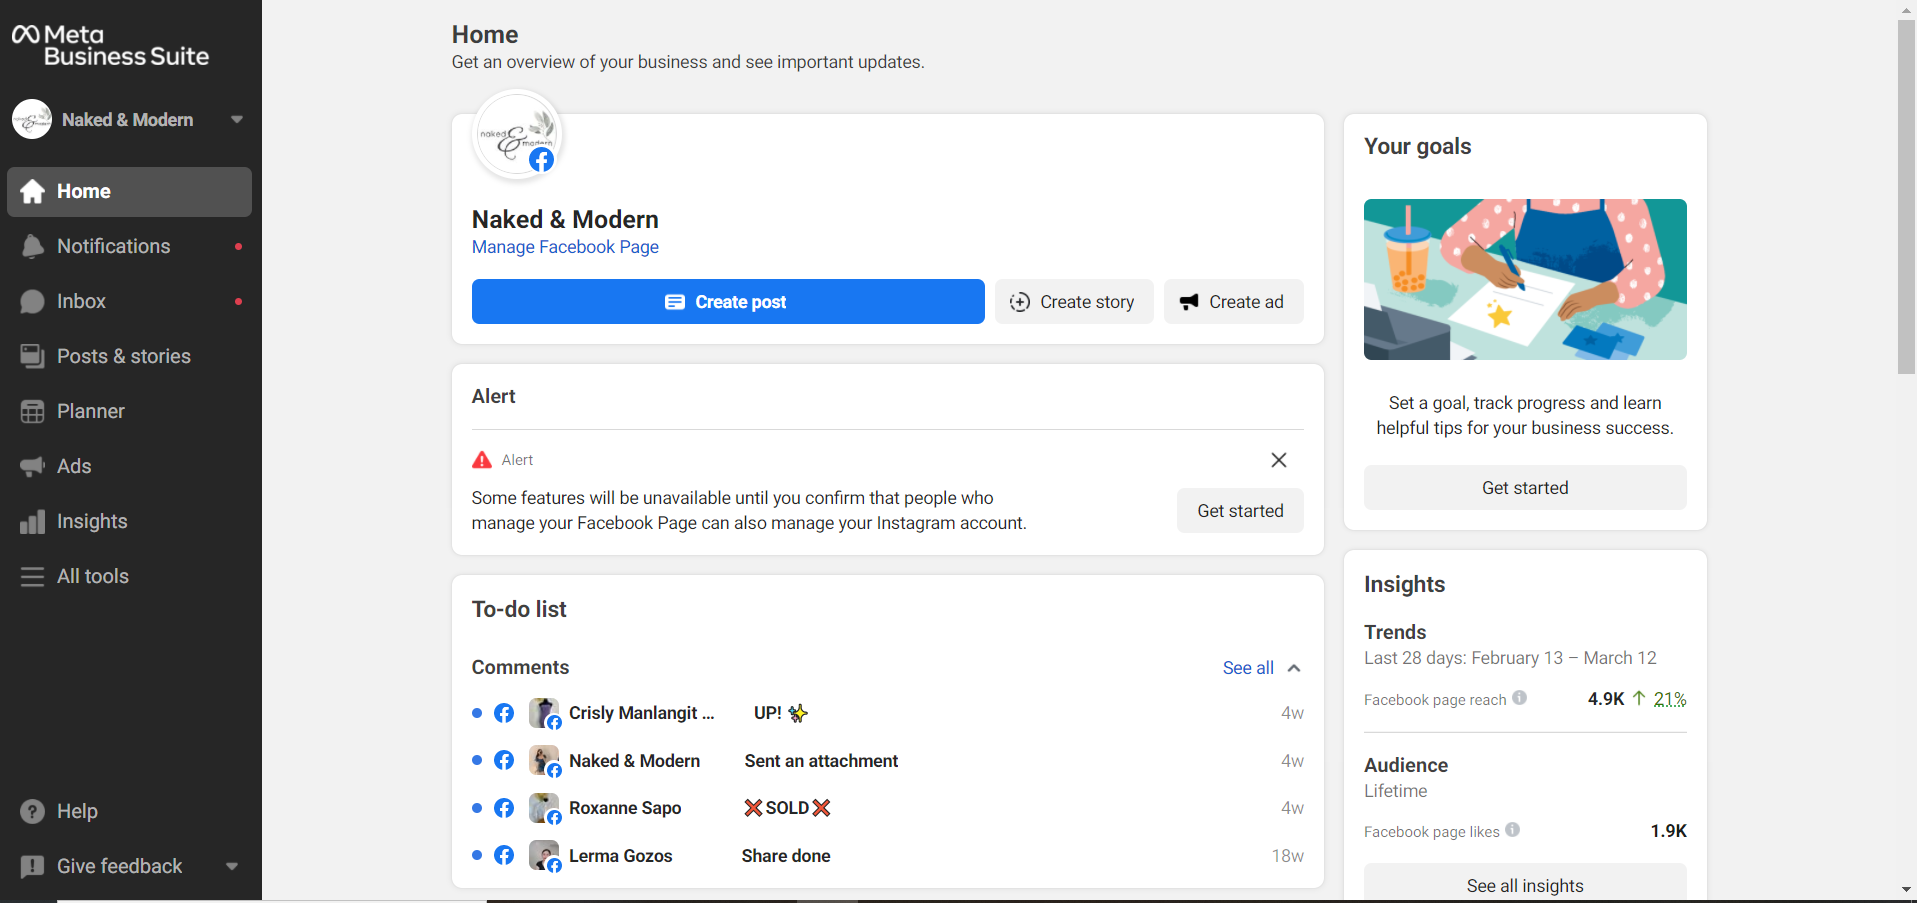The image size is (1917, 903).
Task: Collapse the Comments section chevron
Action: 1294,668
